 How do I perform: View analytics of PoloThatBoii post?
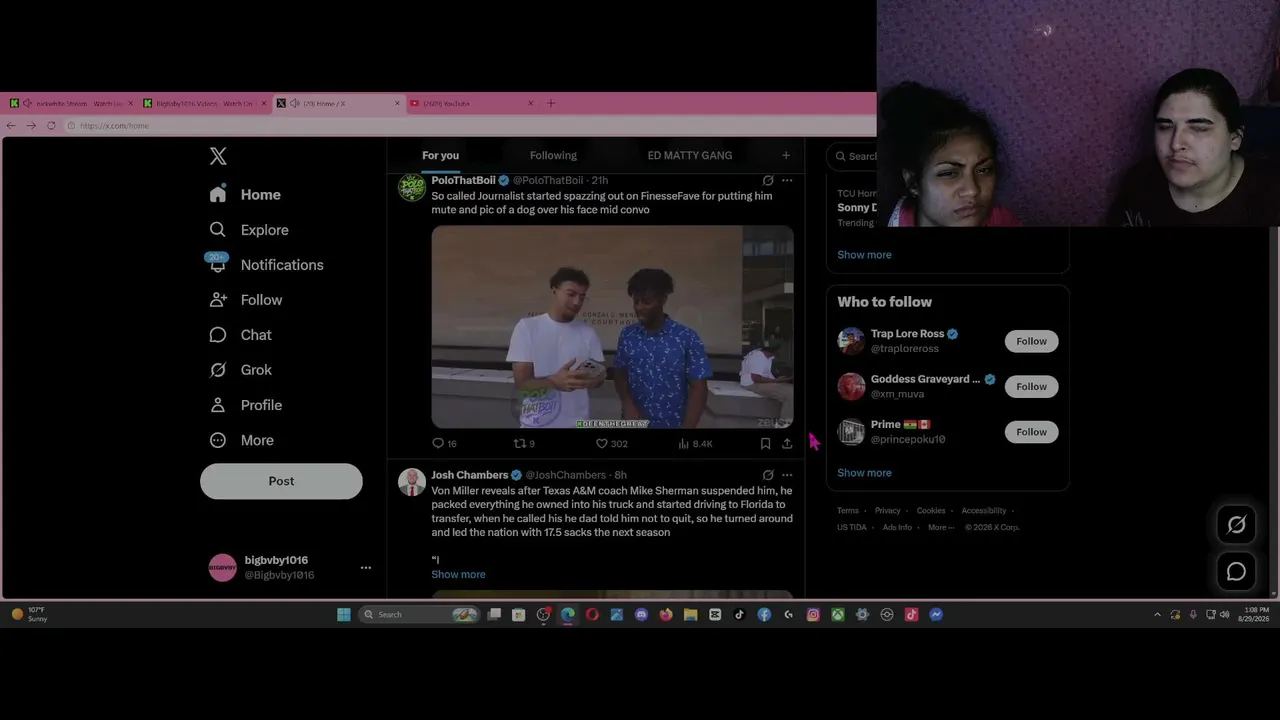tap(695, 444)
